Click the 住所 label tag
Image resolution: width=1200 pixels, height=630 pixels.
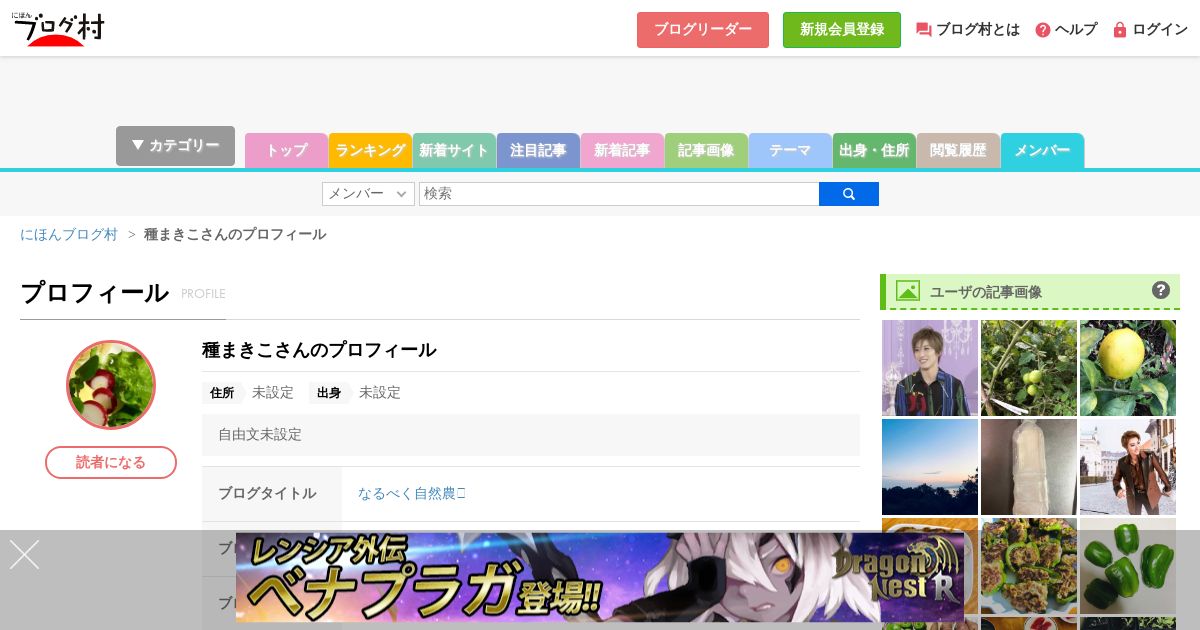point(222,393)
